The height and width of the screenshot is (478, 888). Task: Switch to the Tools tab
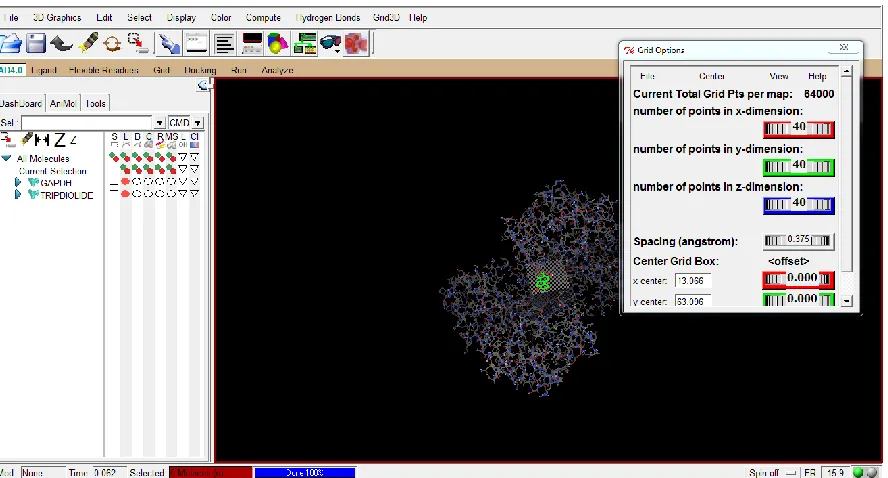coord(96,104)
